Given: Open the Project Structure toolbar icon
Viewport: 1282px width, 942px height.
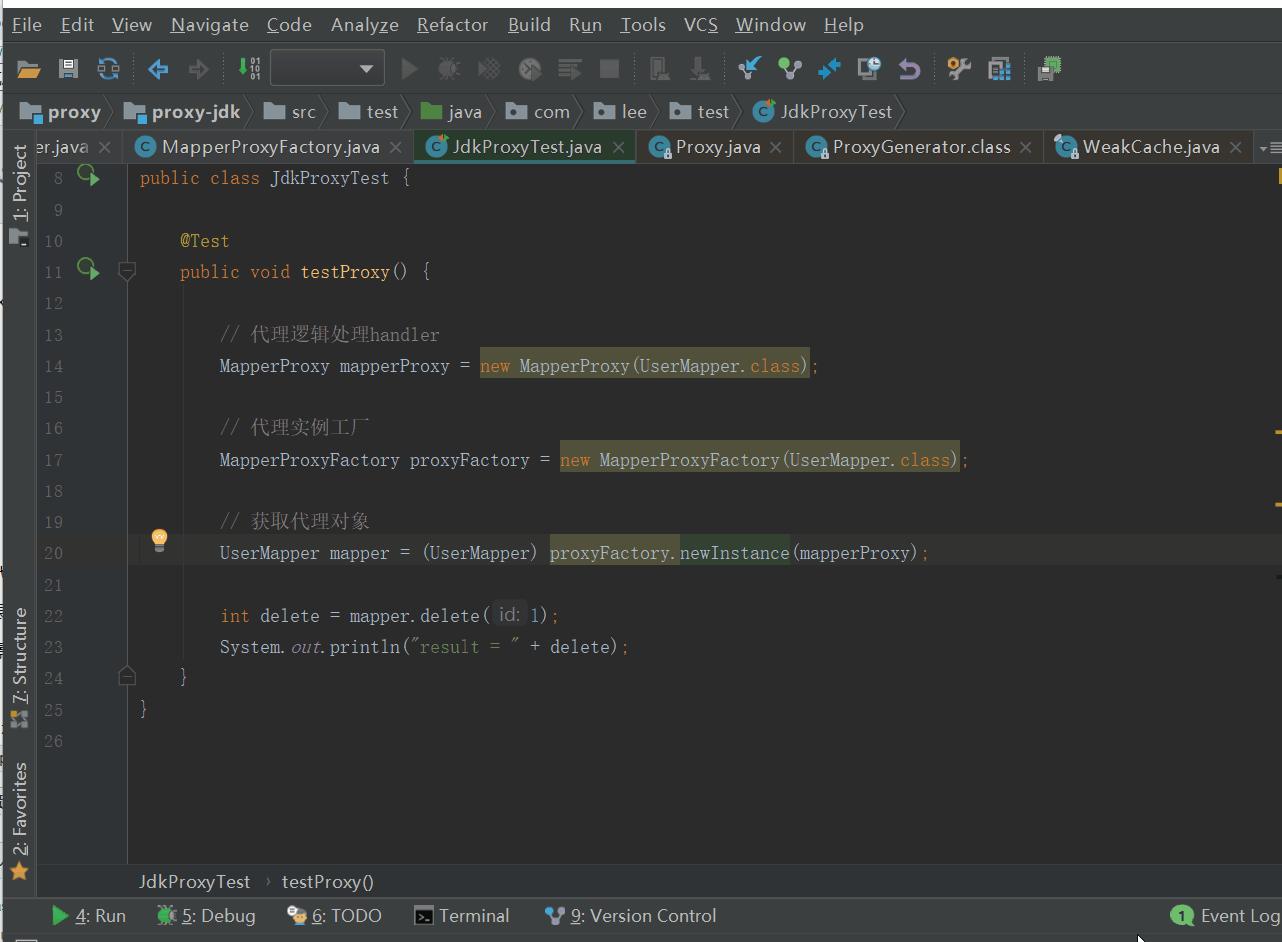Looking at the screenshot, I should [999, 69].
